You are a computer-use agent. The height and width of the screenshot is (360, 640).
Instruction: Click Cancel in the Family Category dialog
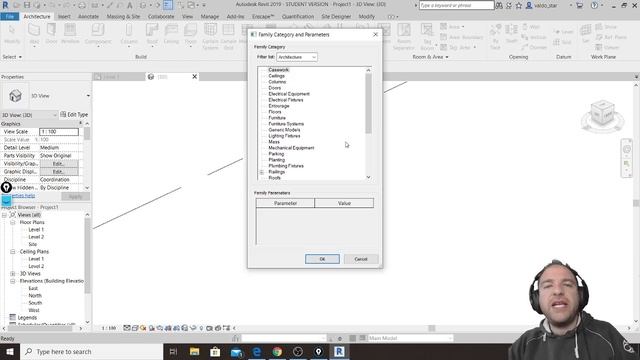coord(361,259)
